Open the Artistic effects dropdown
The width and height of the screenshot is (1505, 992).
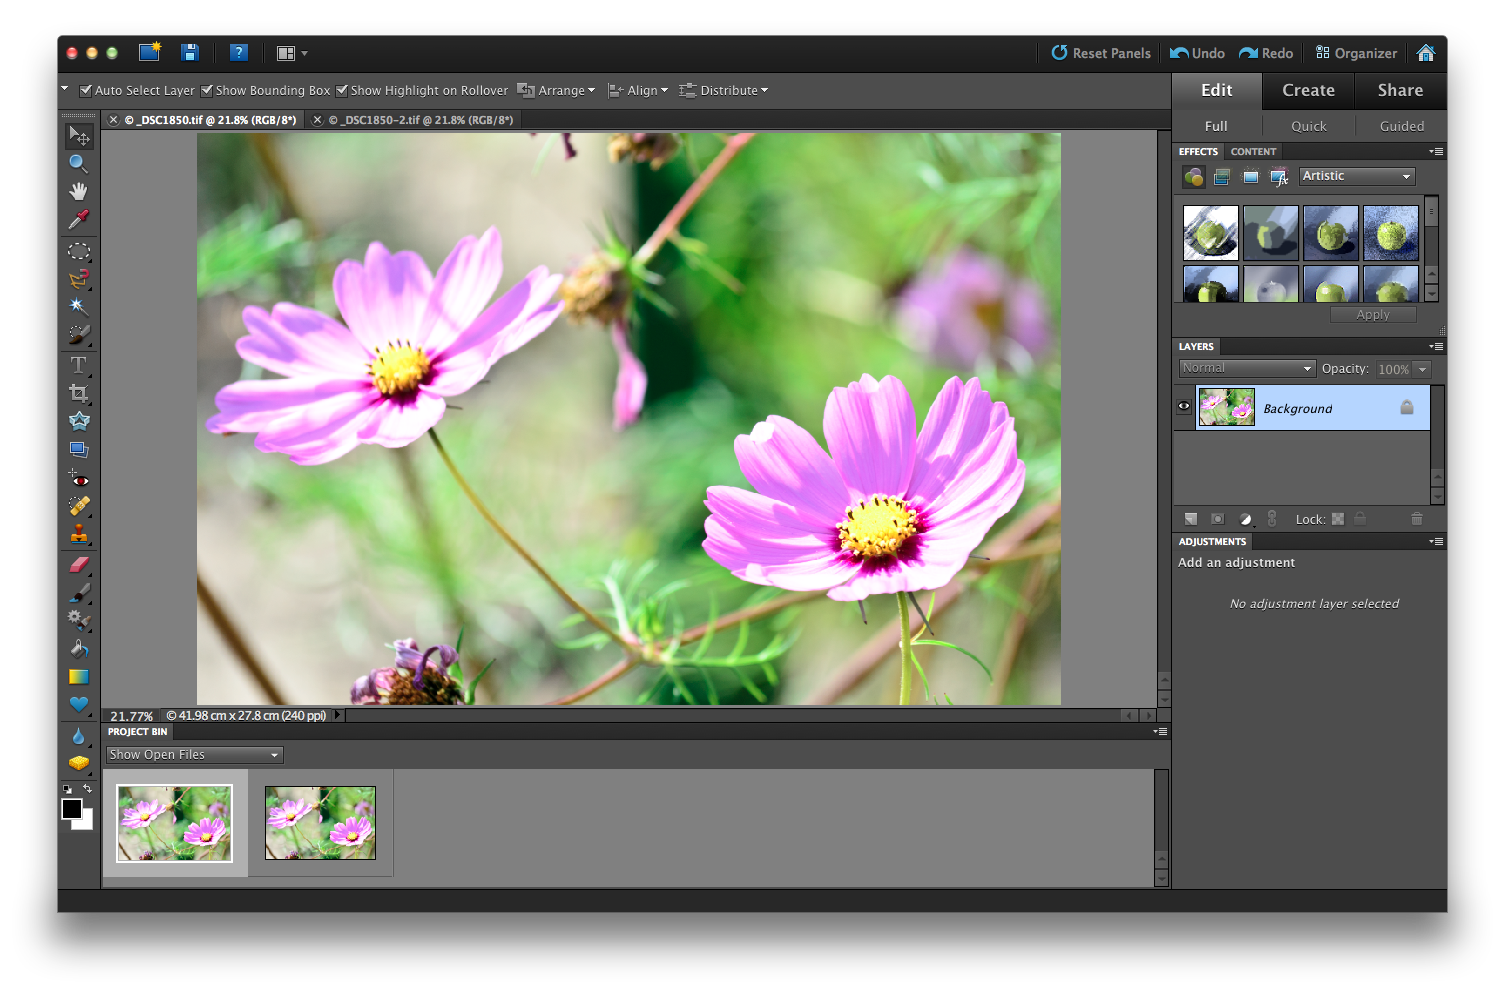1357,176
